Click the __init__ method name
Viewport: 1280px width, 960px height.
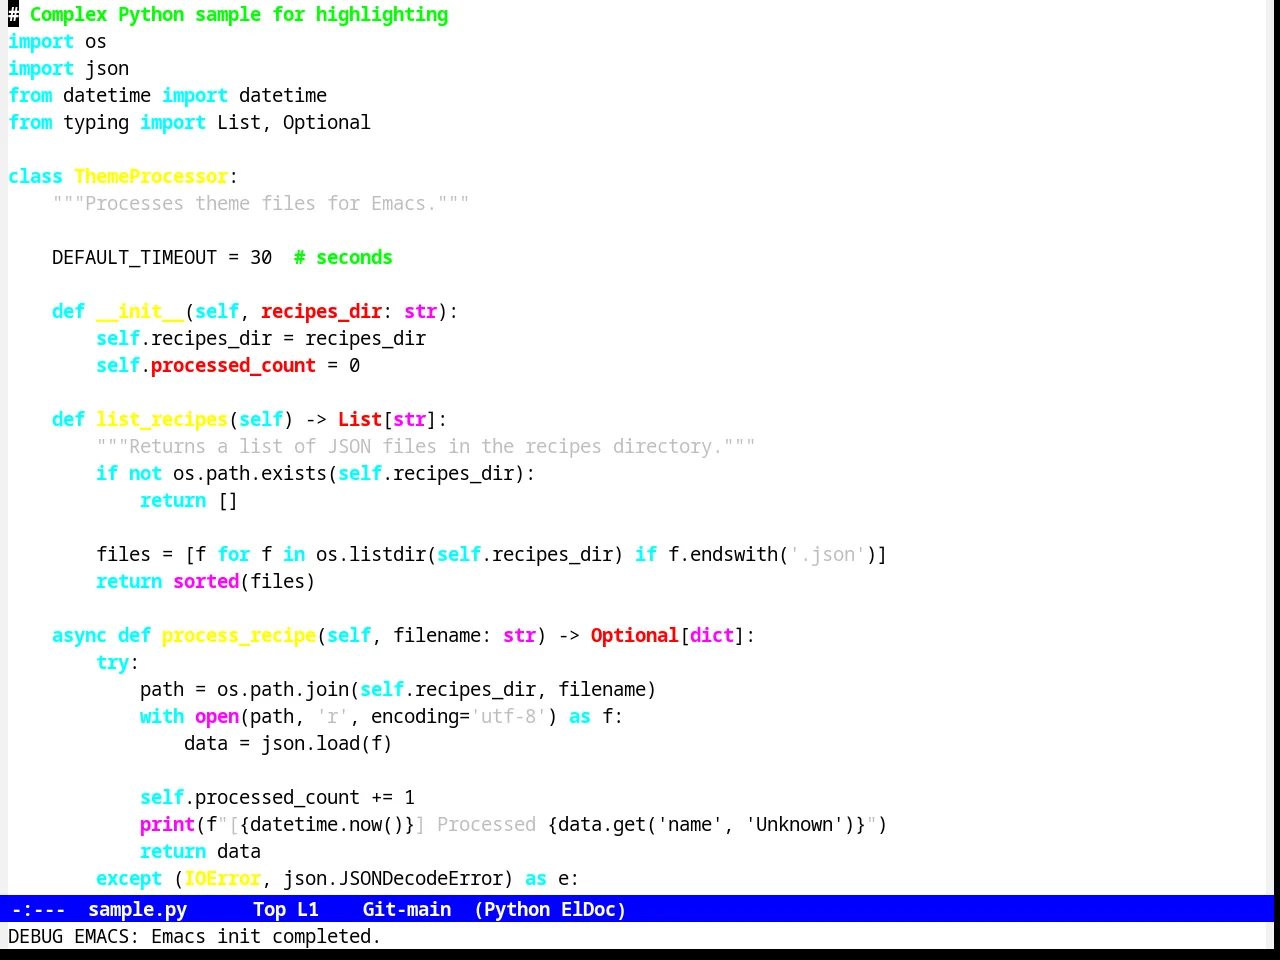coord(140,311)
